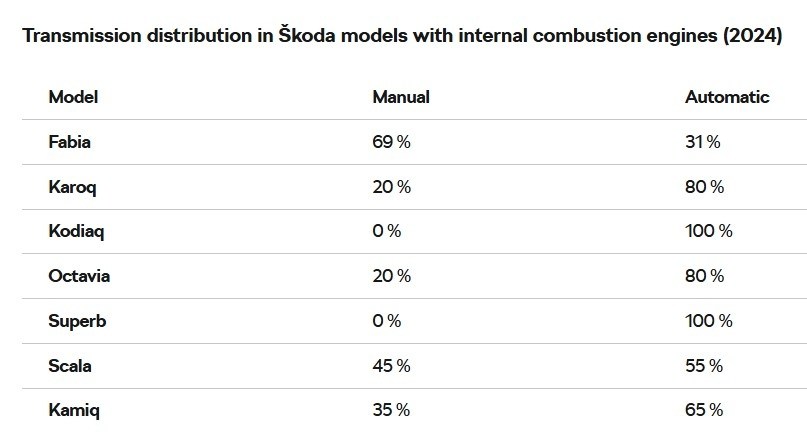
Task: Click Karoq's 80 % automatic value
Action: coord(704,187)
